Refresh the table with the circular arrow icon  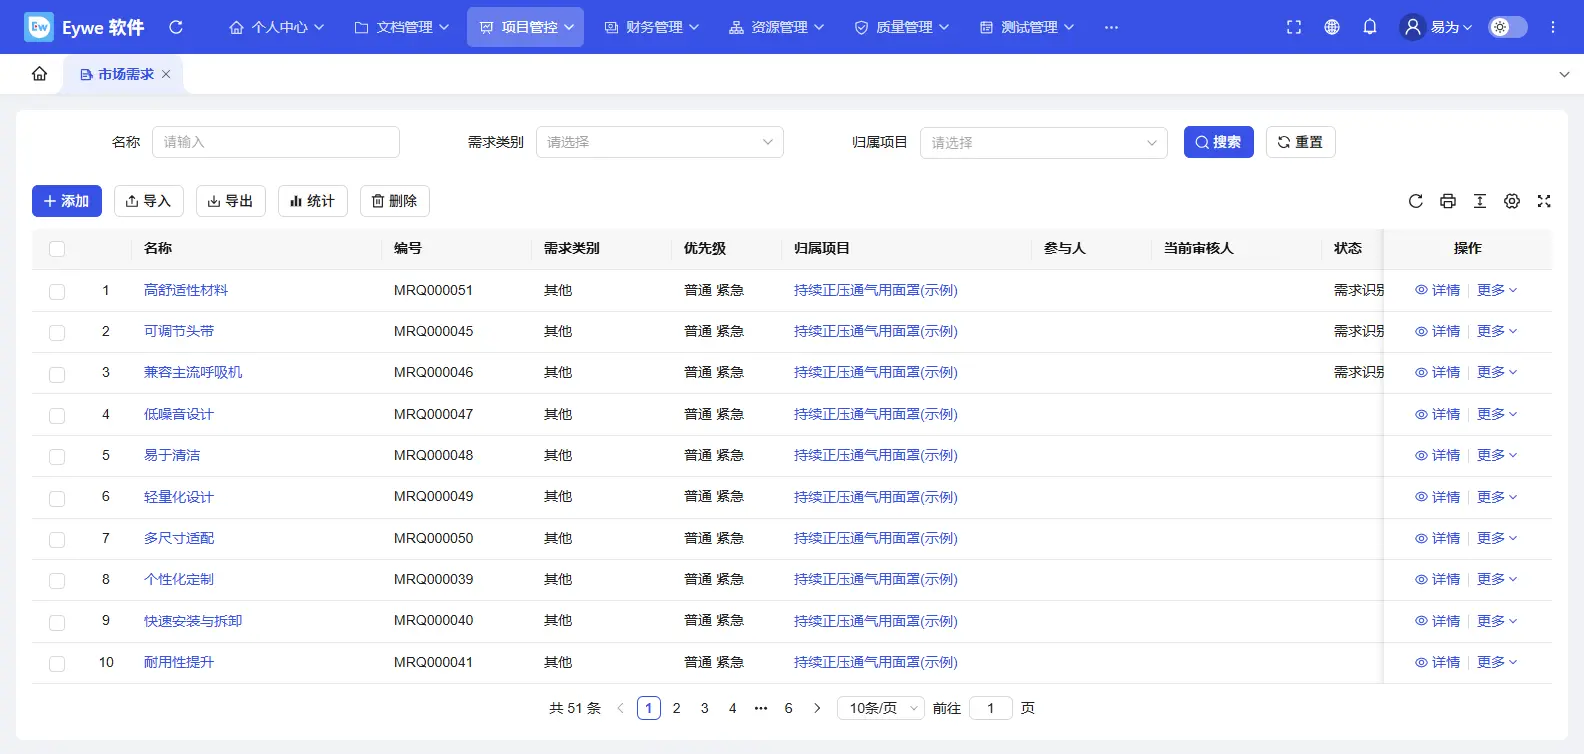click(1416, 201)
